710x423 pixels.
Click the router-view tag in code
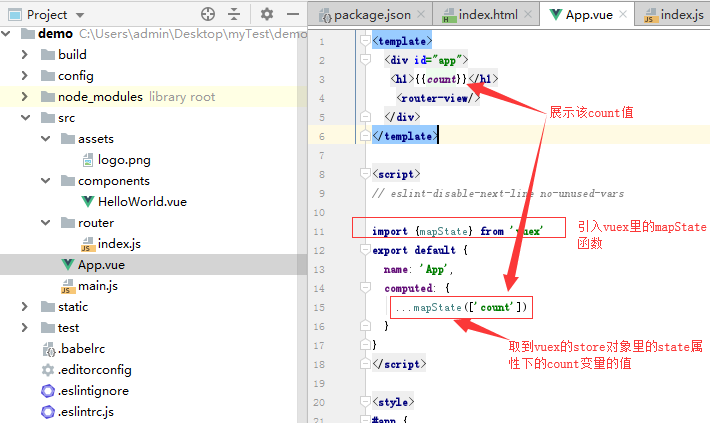tap(438, 98)
